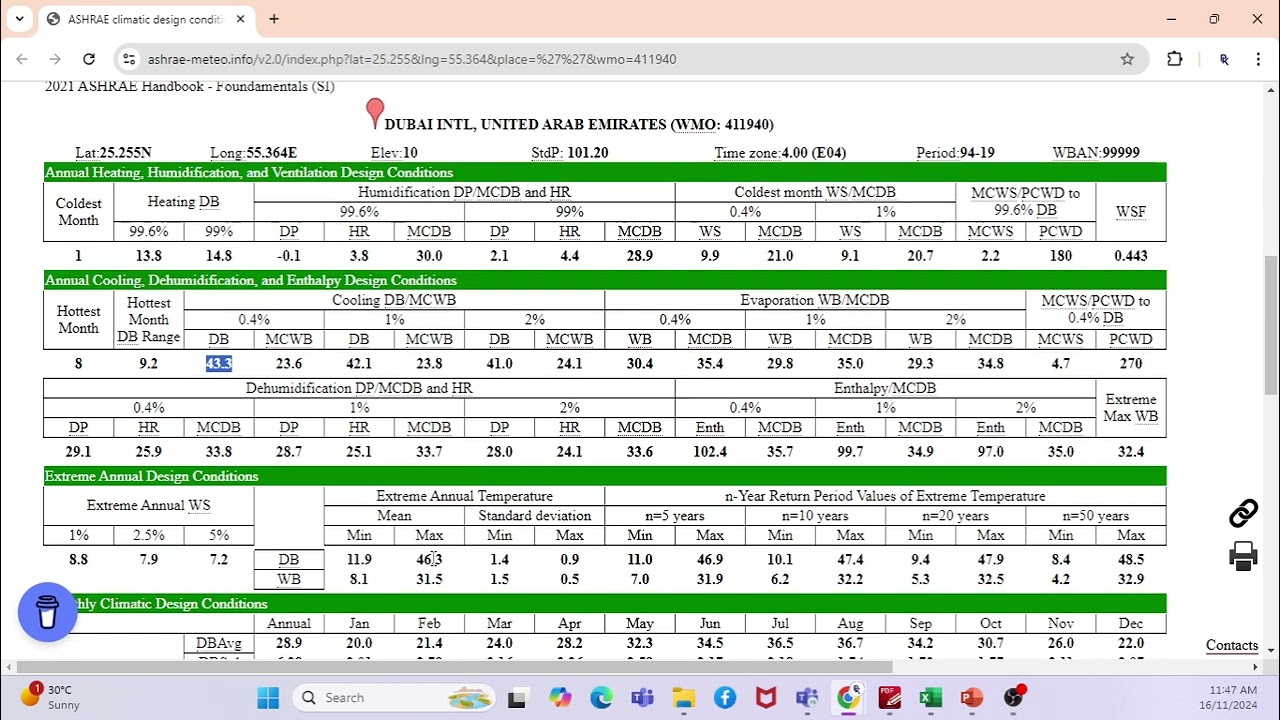This screenshot has width=1280, height=720.
Task: Click the Extreme Annual WS 1% value 8.8
Action: [x=78, y=559]
